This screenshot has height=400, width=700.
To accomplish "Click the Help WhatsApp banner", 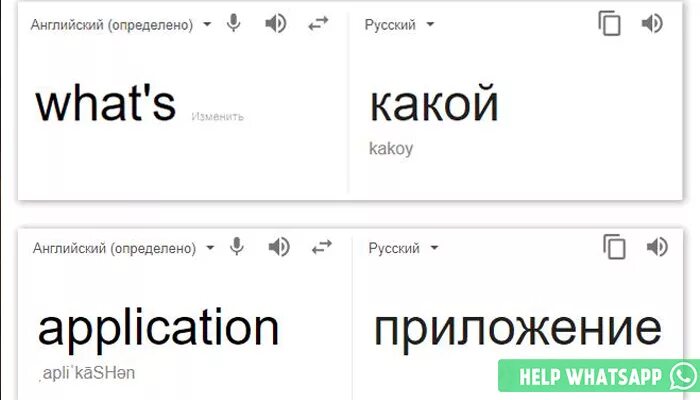I will point(599,377).
